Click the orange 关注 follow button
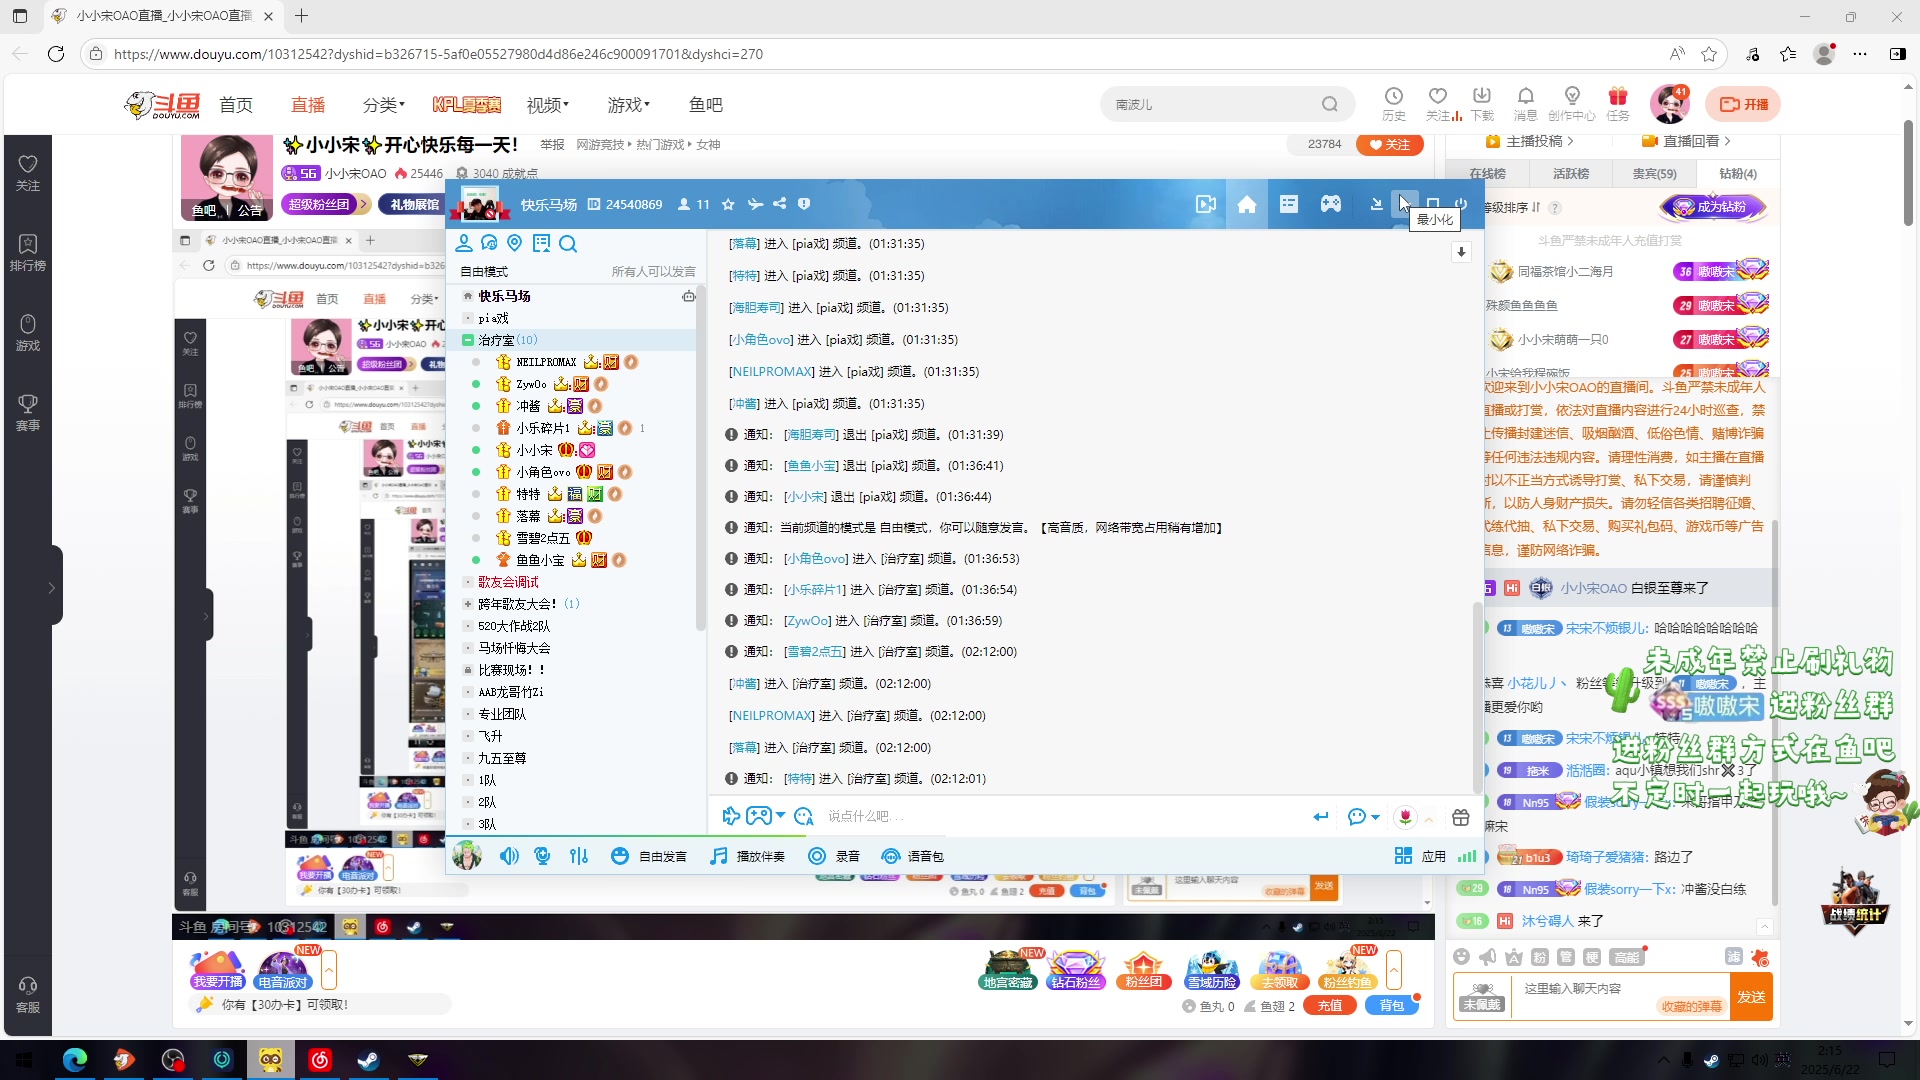This screenshot has height=1080, width=1920. click(x=1390, y=145)
